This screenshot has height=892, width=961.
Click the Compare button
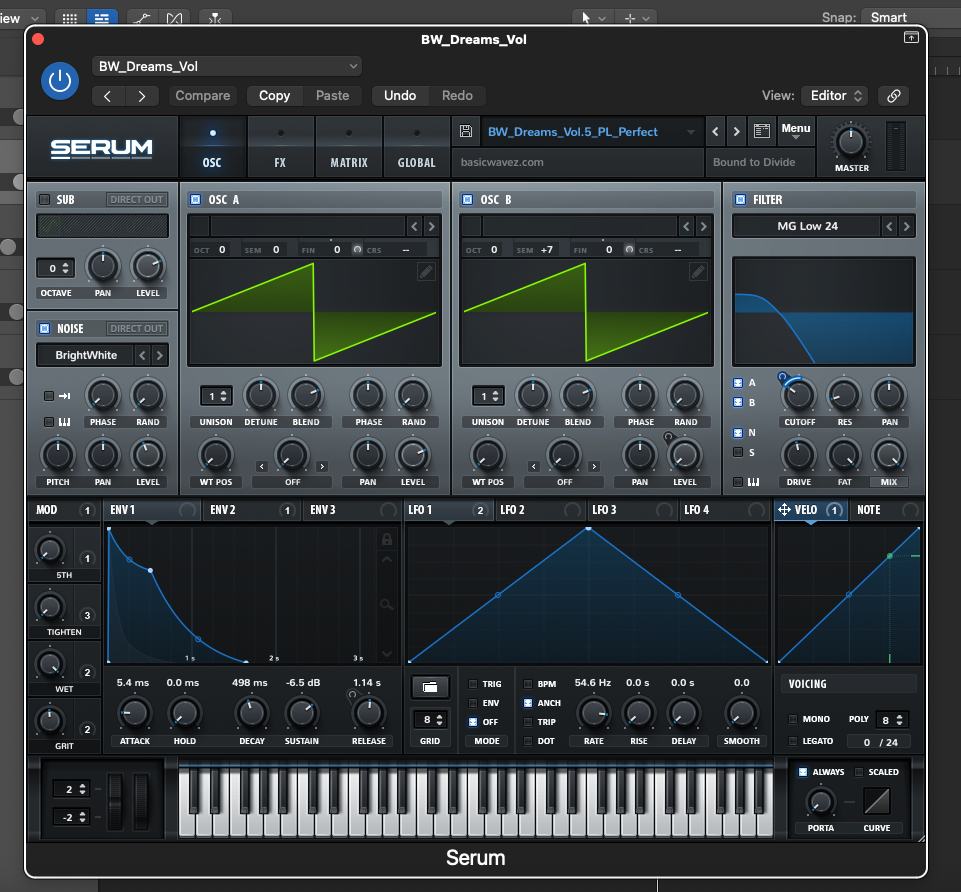(x=202, y=95)
